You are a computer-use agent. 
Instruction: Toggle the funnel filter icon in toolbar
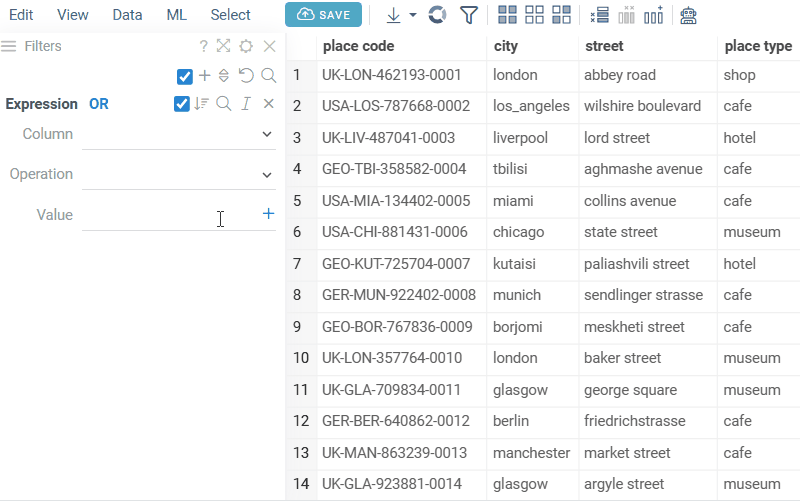tap(469, 15)
